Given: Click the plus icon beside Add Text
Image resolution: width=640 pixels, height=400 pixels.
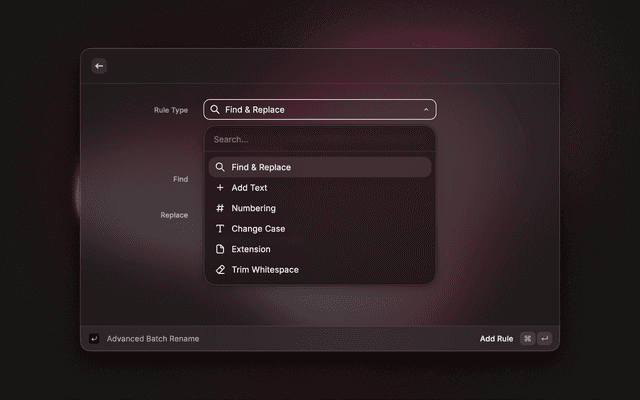Looking at the screenshot, I should click(x=220, y=188).
